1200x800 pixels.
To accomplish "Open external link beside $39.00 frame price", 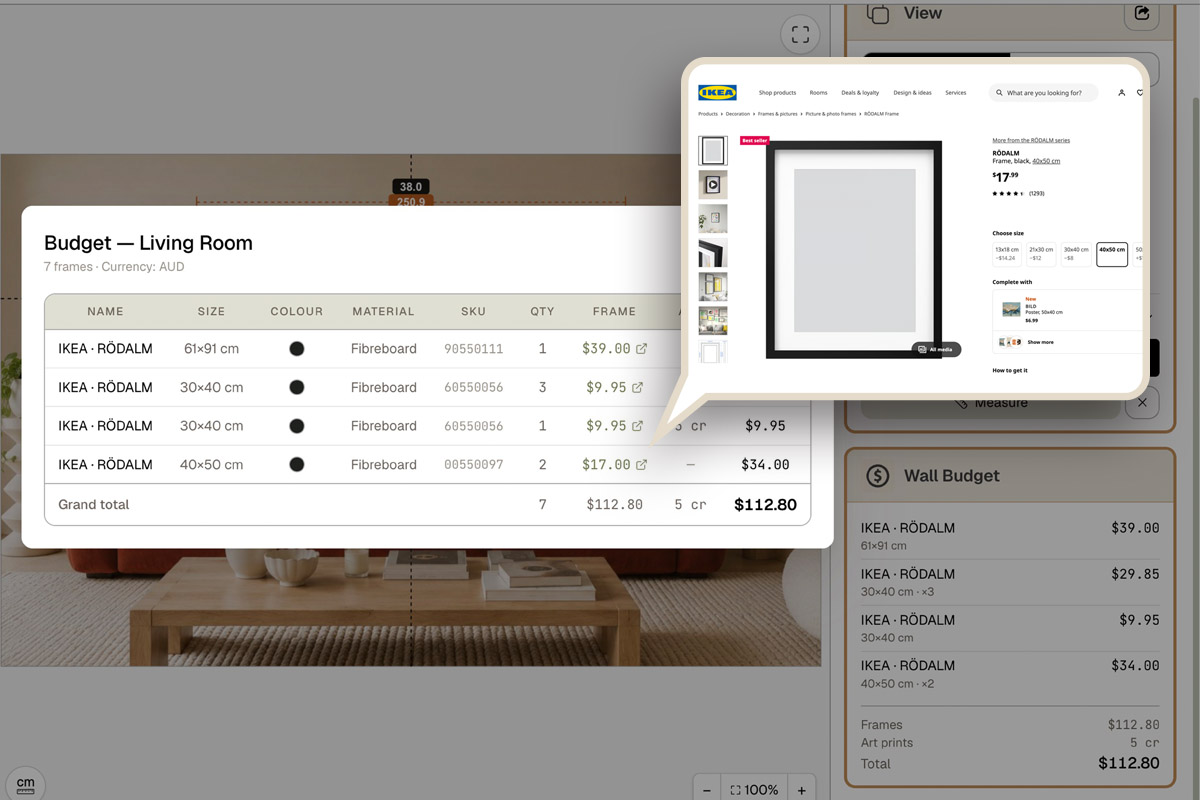I will (x=641, y=349).
